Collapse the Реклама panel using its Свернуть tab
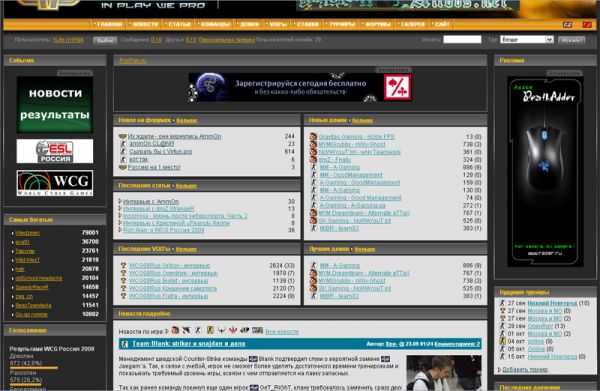This screenshot has height=391, width=600. click(x=564, y=73)
